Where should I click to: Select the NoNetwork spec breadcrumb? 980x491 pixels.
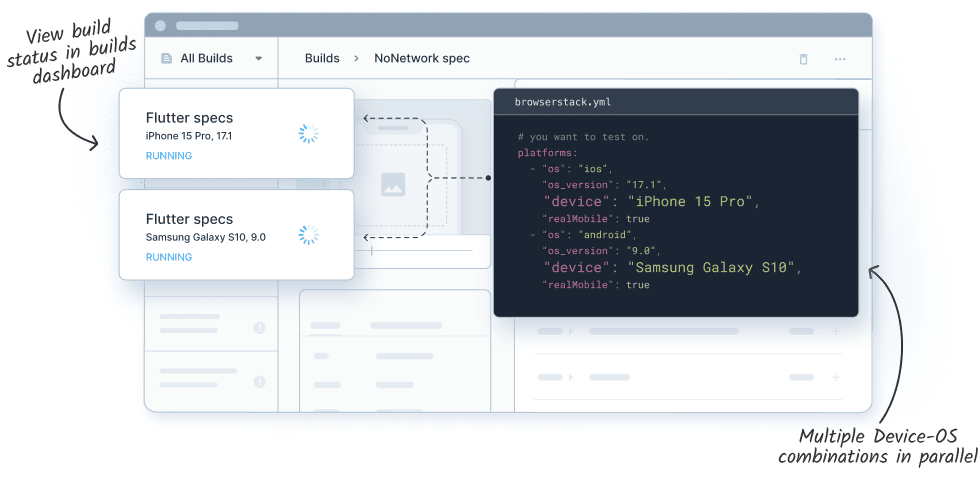click(422, 58)
